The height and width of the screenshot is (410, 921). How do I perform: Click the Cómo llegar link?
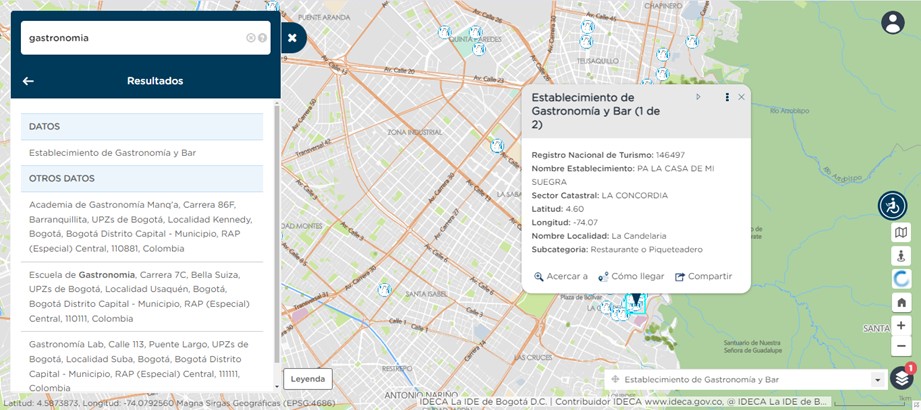tap(631, 277)
